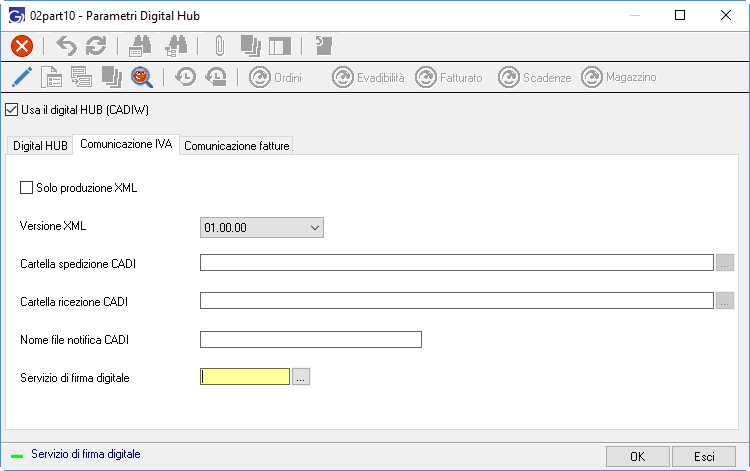Click the clock with arrow history icon

coord(216,77)
